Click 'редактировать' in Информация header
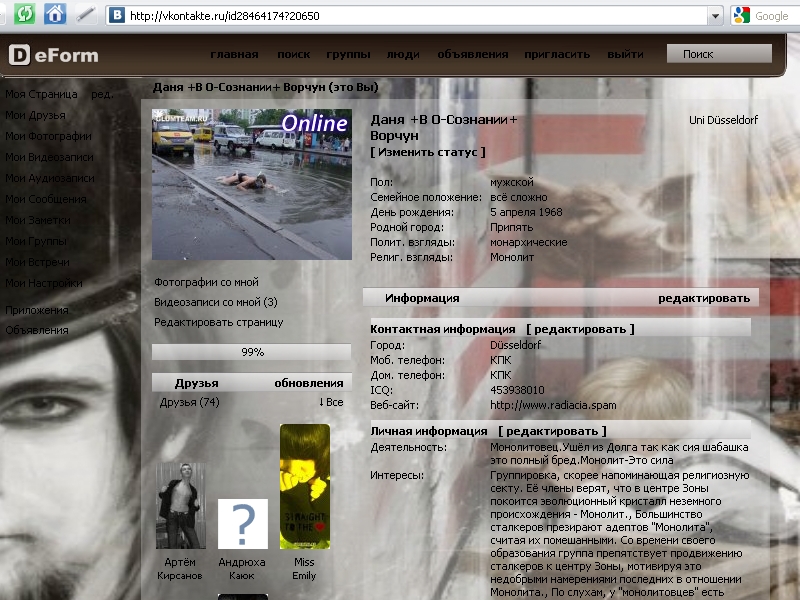Viewport: 800px width, 600px height. (x=703, y=298)
